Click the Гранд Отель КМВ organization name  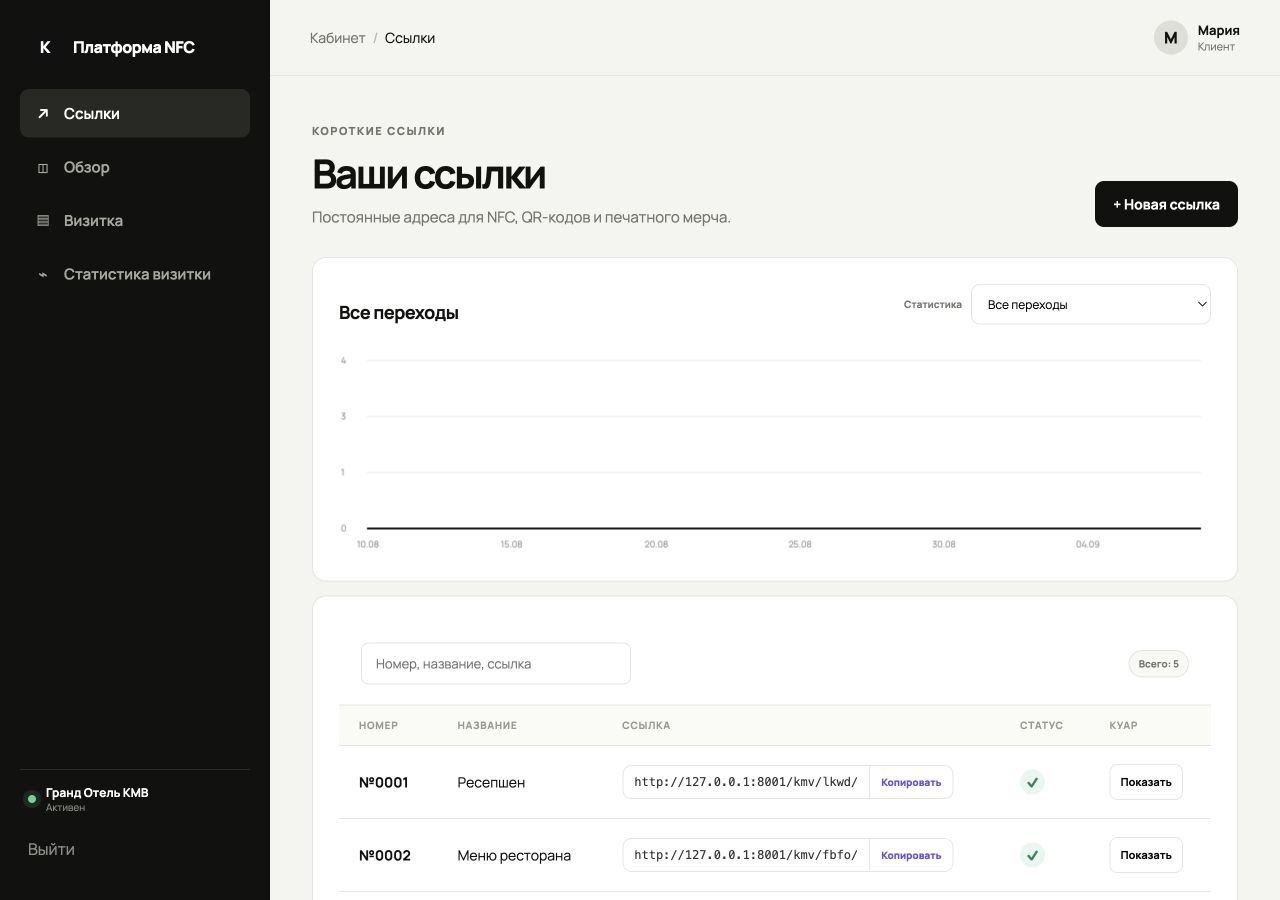coord(97,793)
